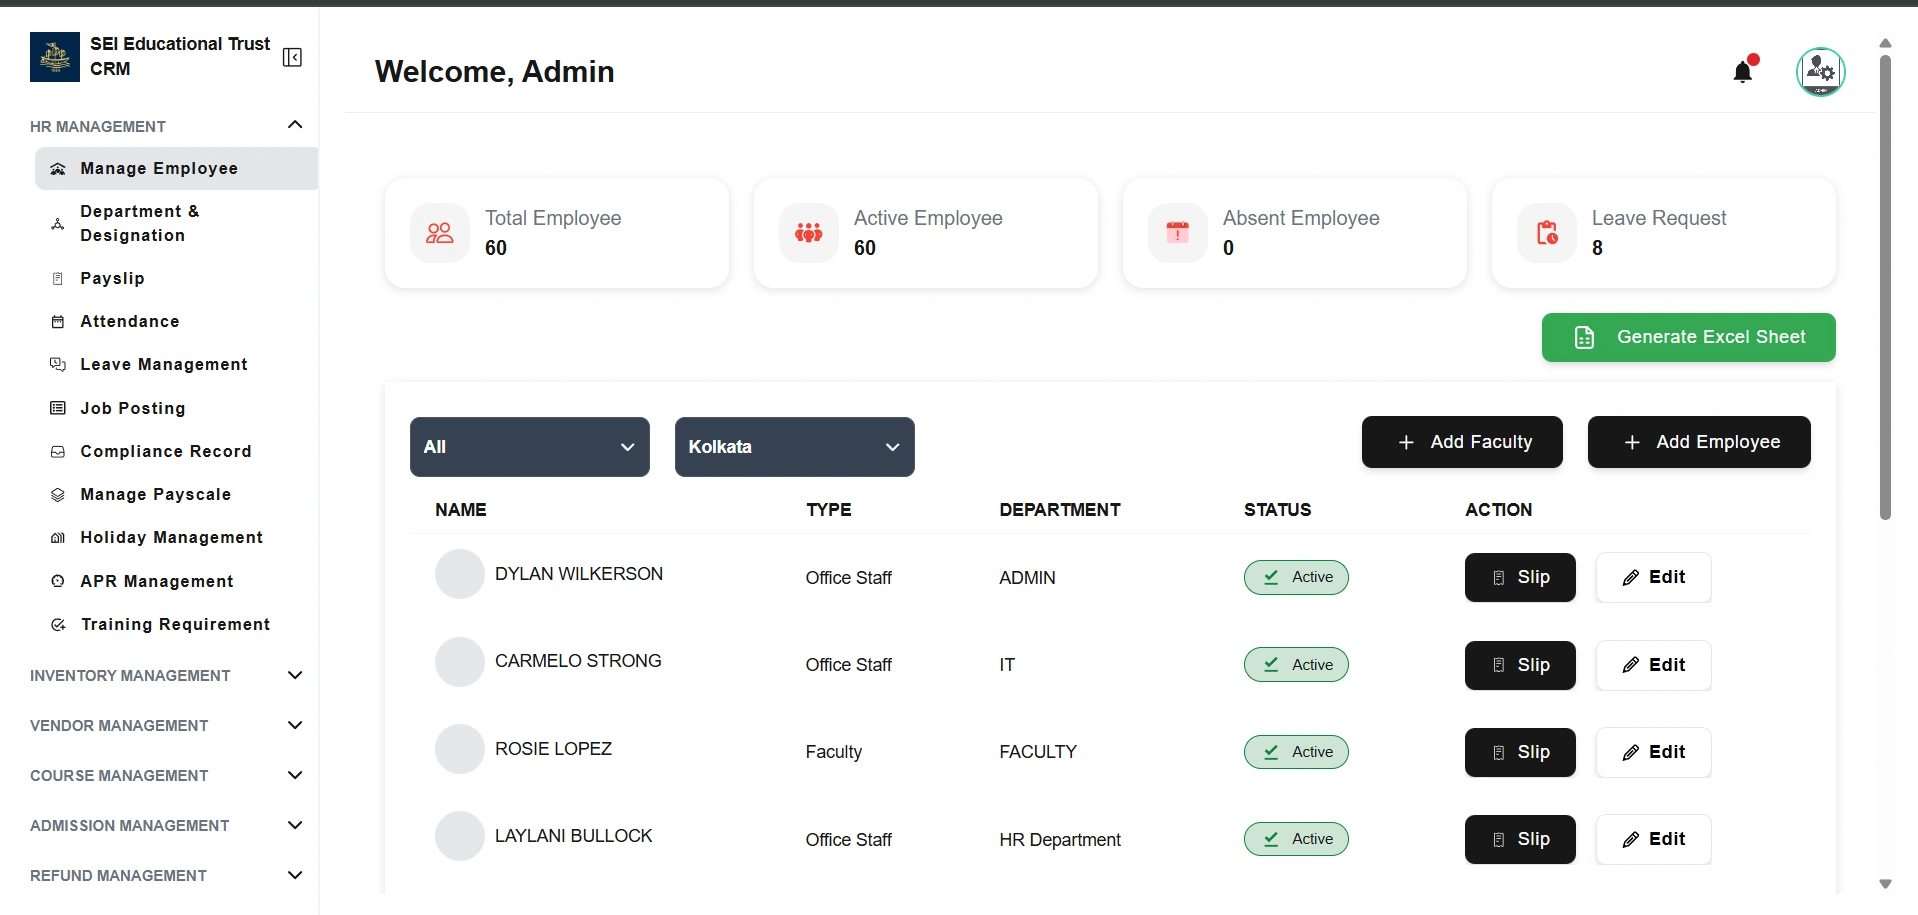Click Laylani Bullock's Active status badge
This screenshot has width=1918, height=915.
tap(1296, 839)
